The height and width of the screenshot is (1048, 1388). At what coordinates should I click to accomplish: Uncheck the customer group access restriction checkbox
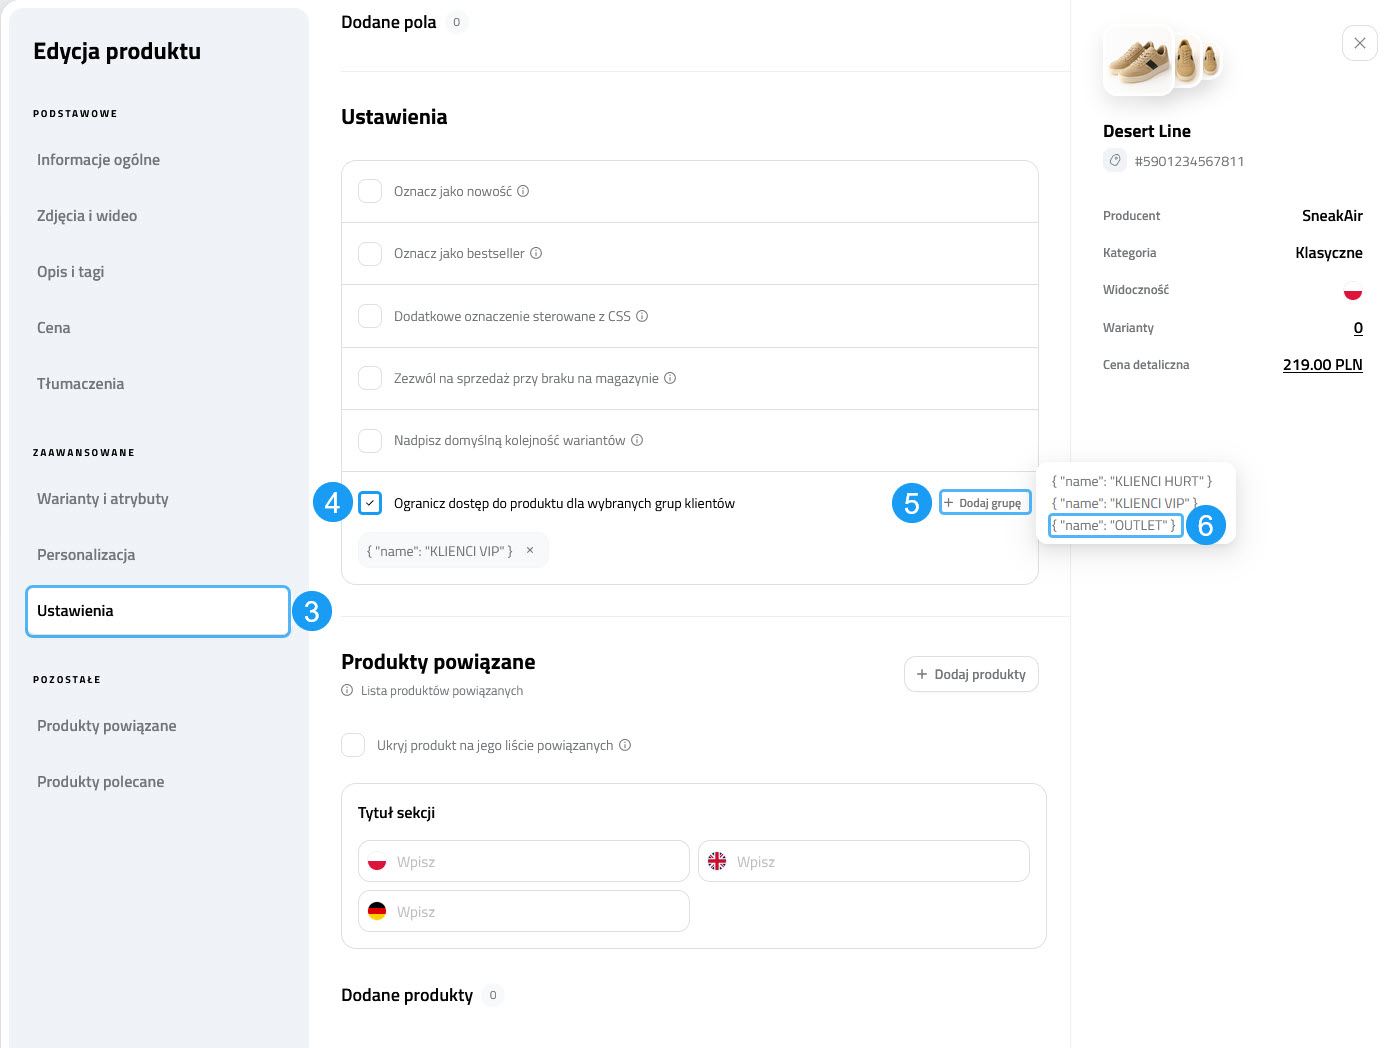tap(370, 503)
